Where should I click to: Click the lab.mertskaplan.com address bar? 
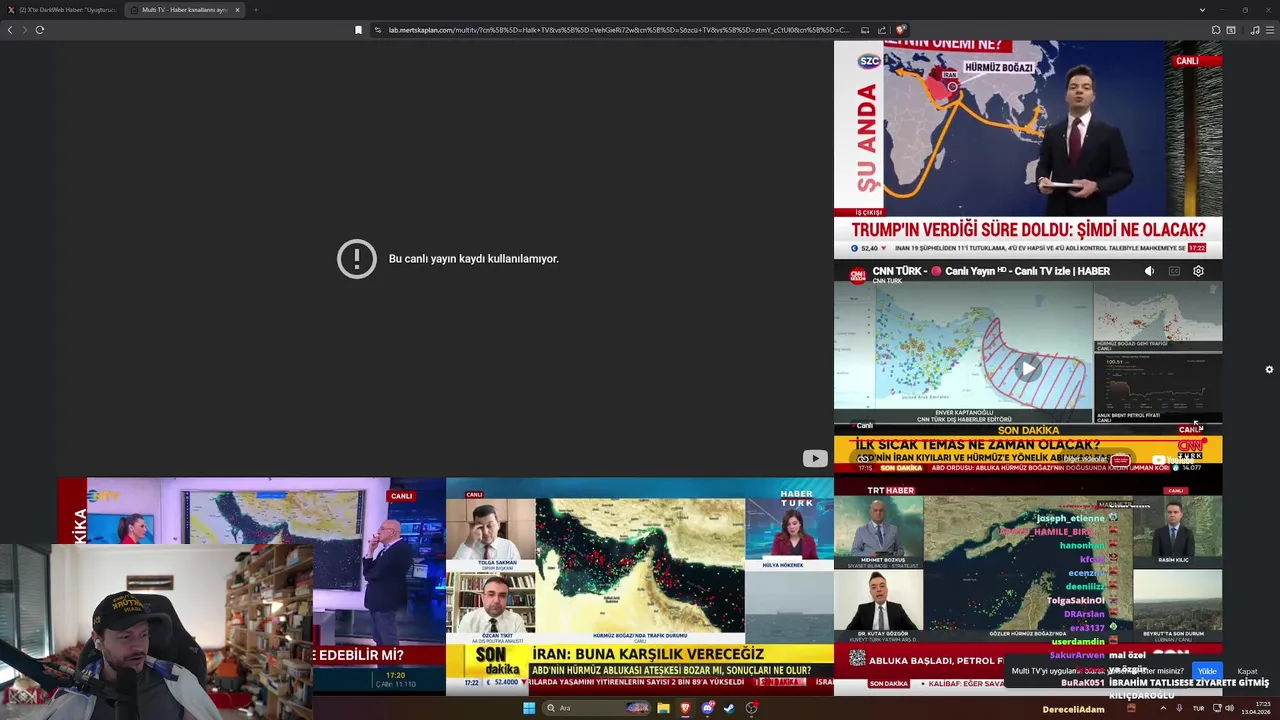[618, 30]
